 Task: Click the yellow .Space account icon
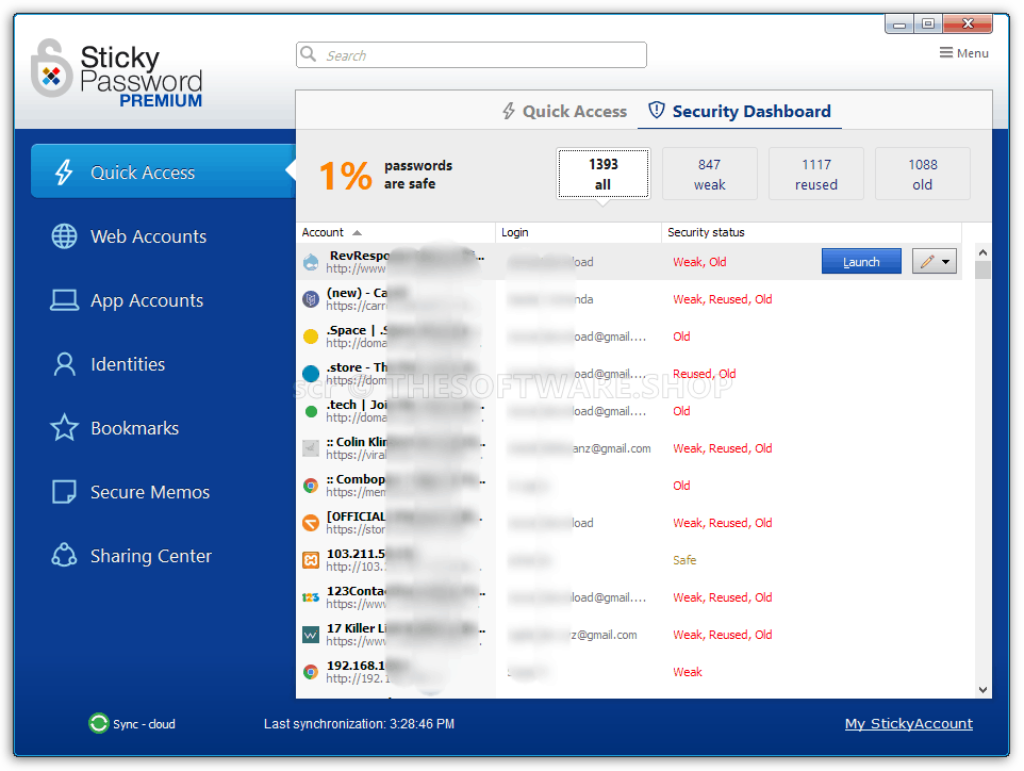(x=311, y=337)
